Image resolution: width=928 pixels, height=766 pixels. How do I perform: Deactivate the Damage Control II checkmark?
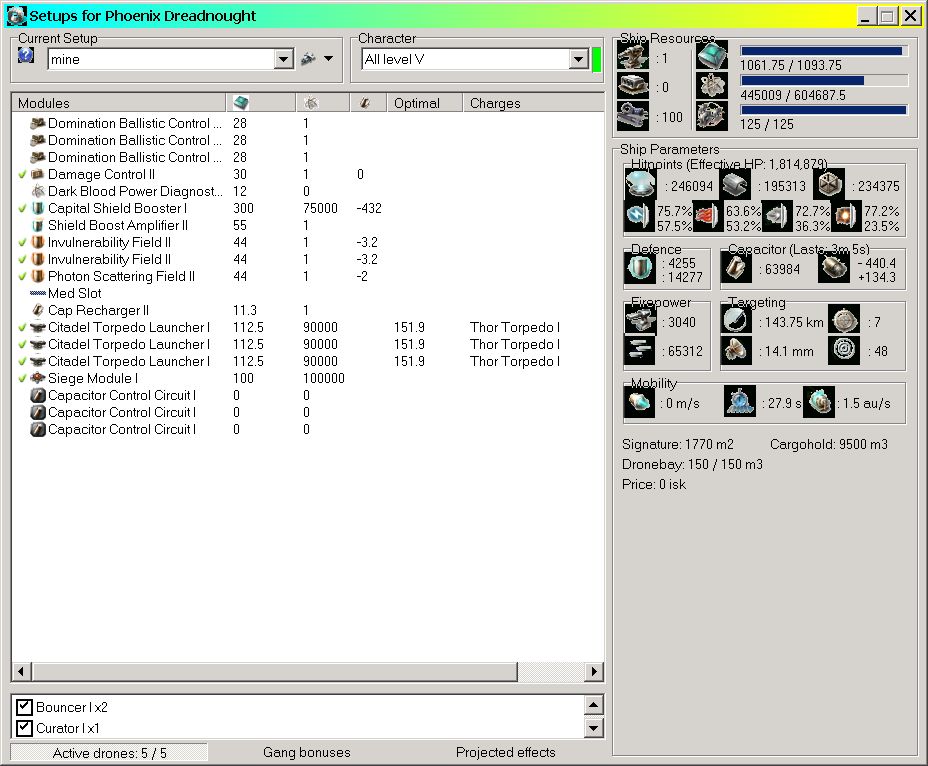(22, 175)
